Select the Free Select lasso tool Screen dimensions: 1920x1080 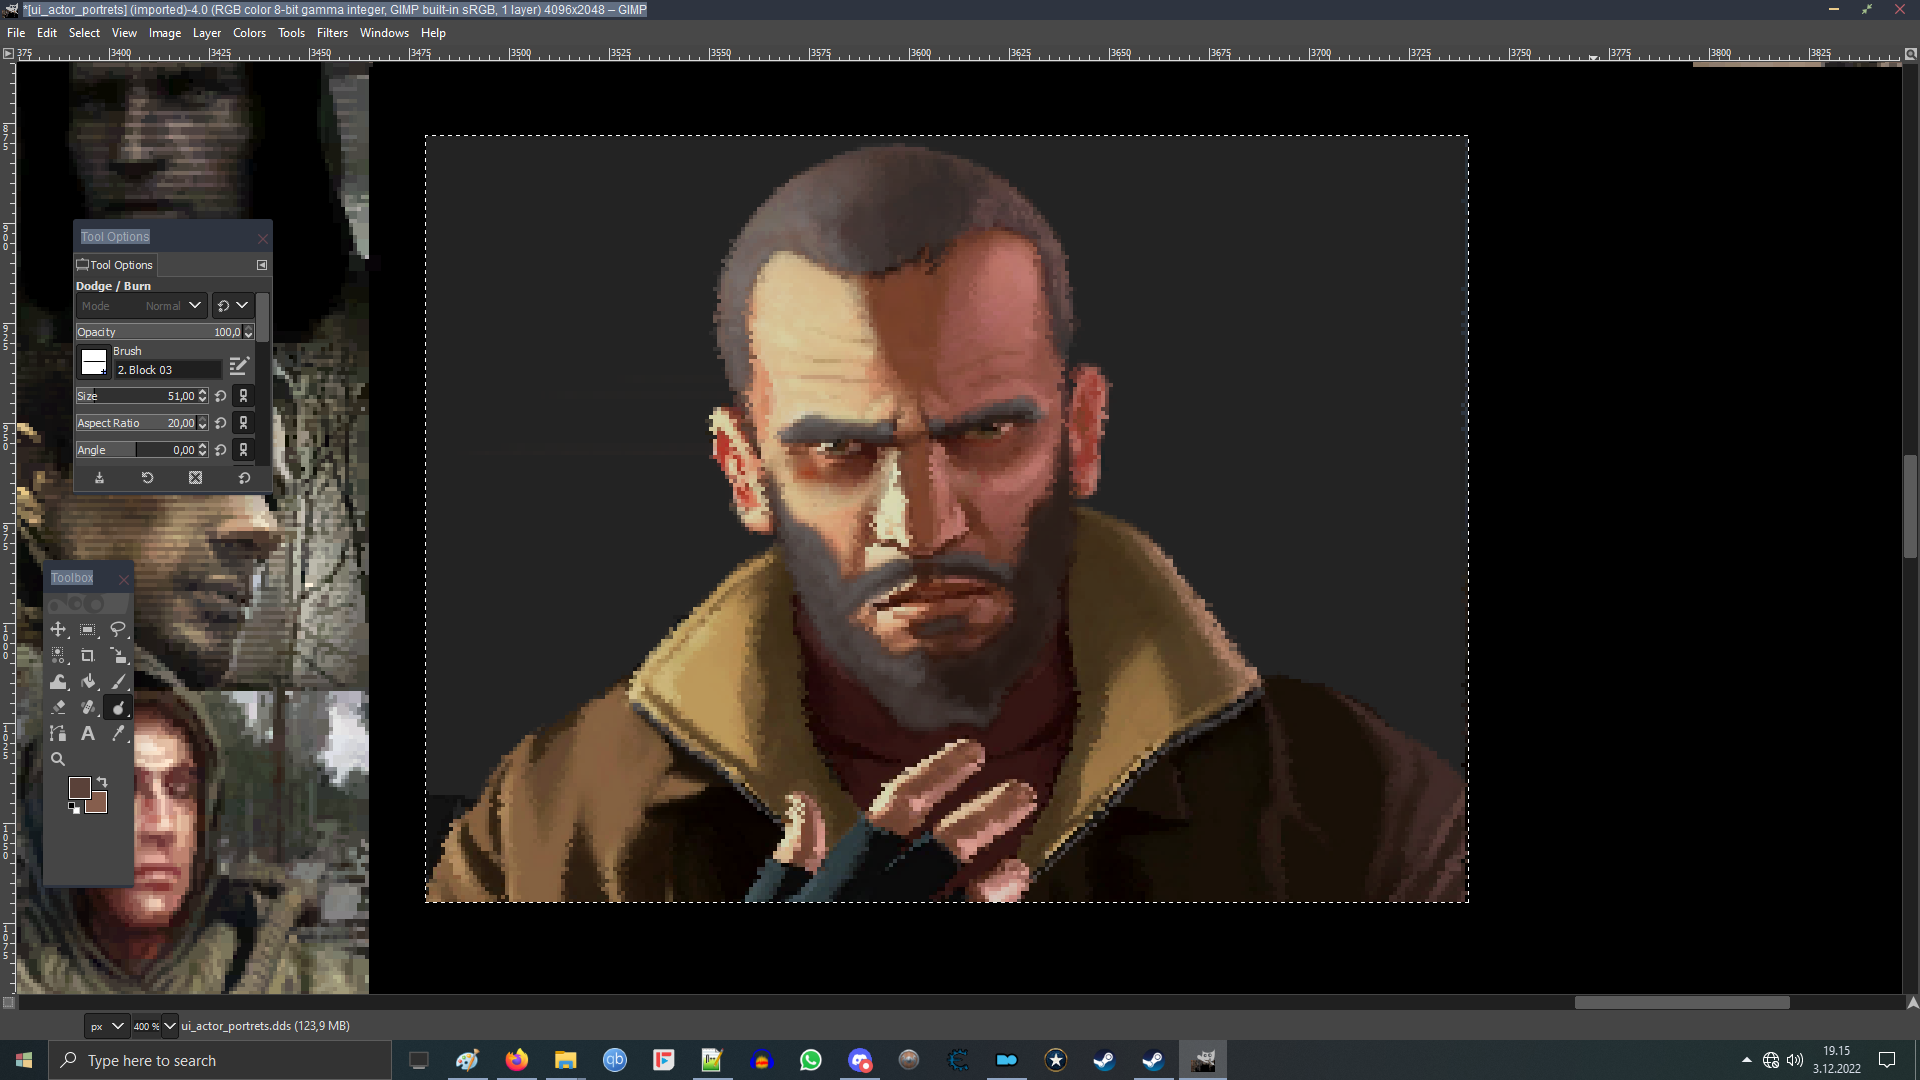tap(118, 629)
